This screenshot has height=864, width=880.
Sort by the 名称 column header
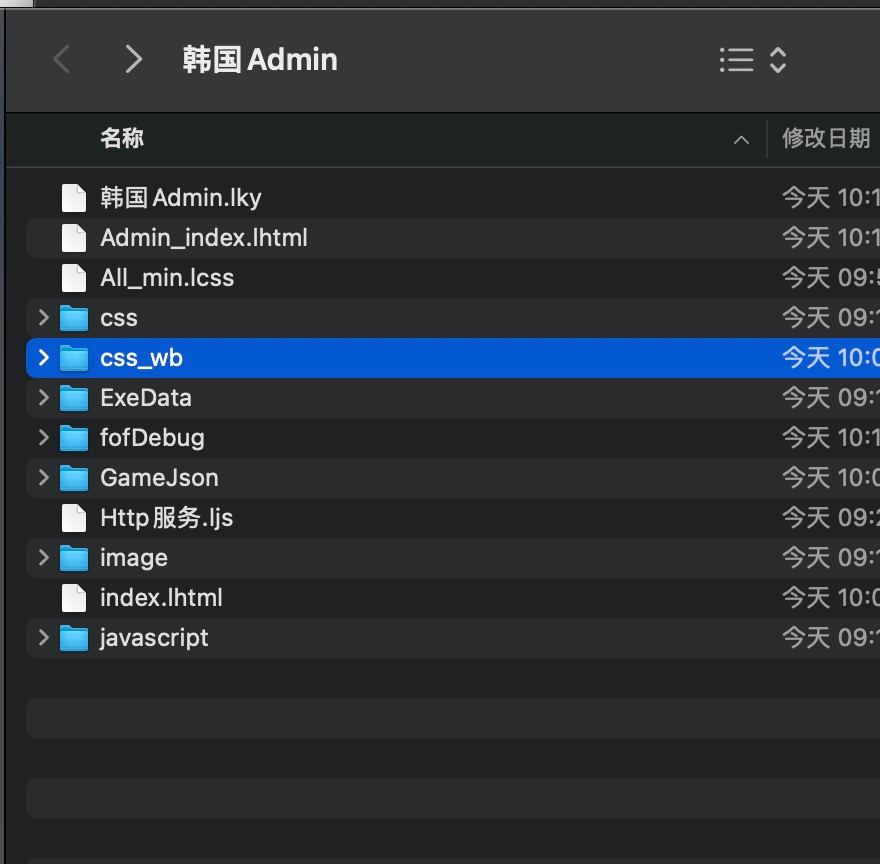122,138
